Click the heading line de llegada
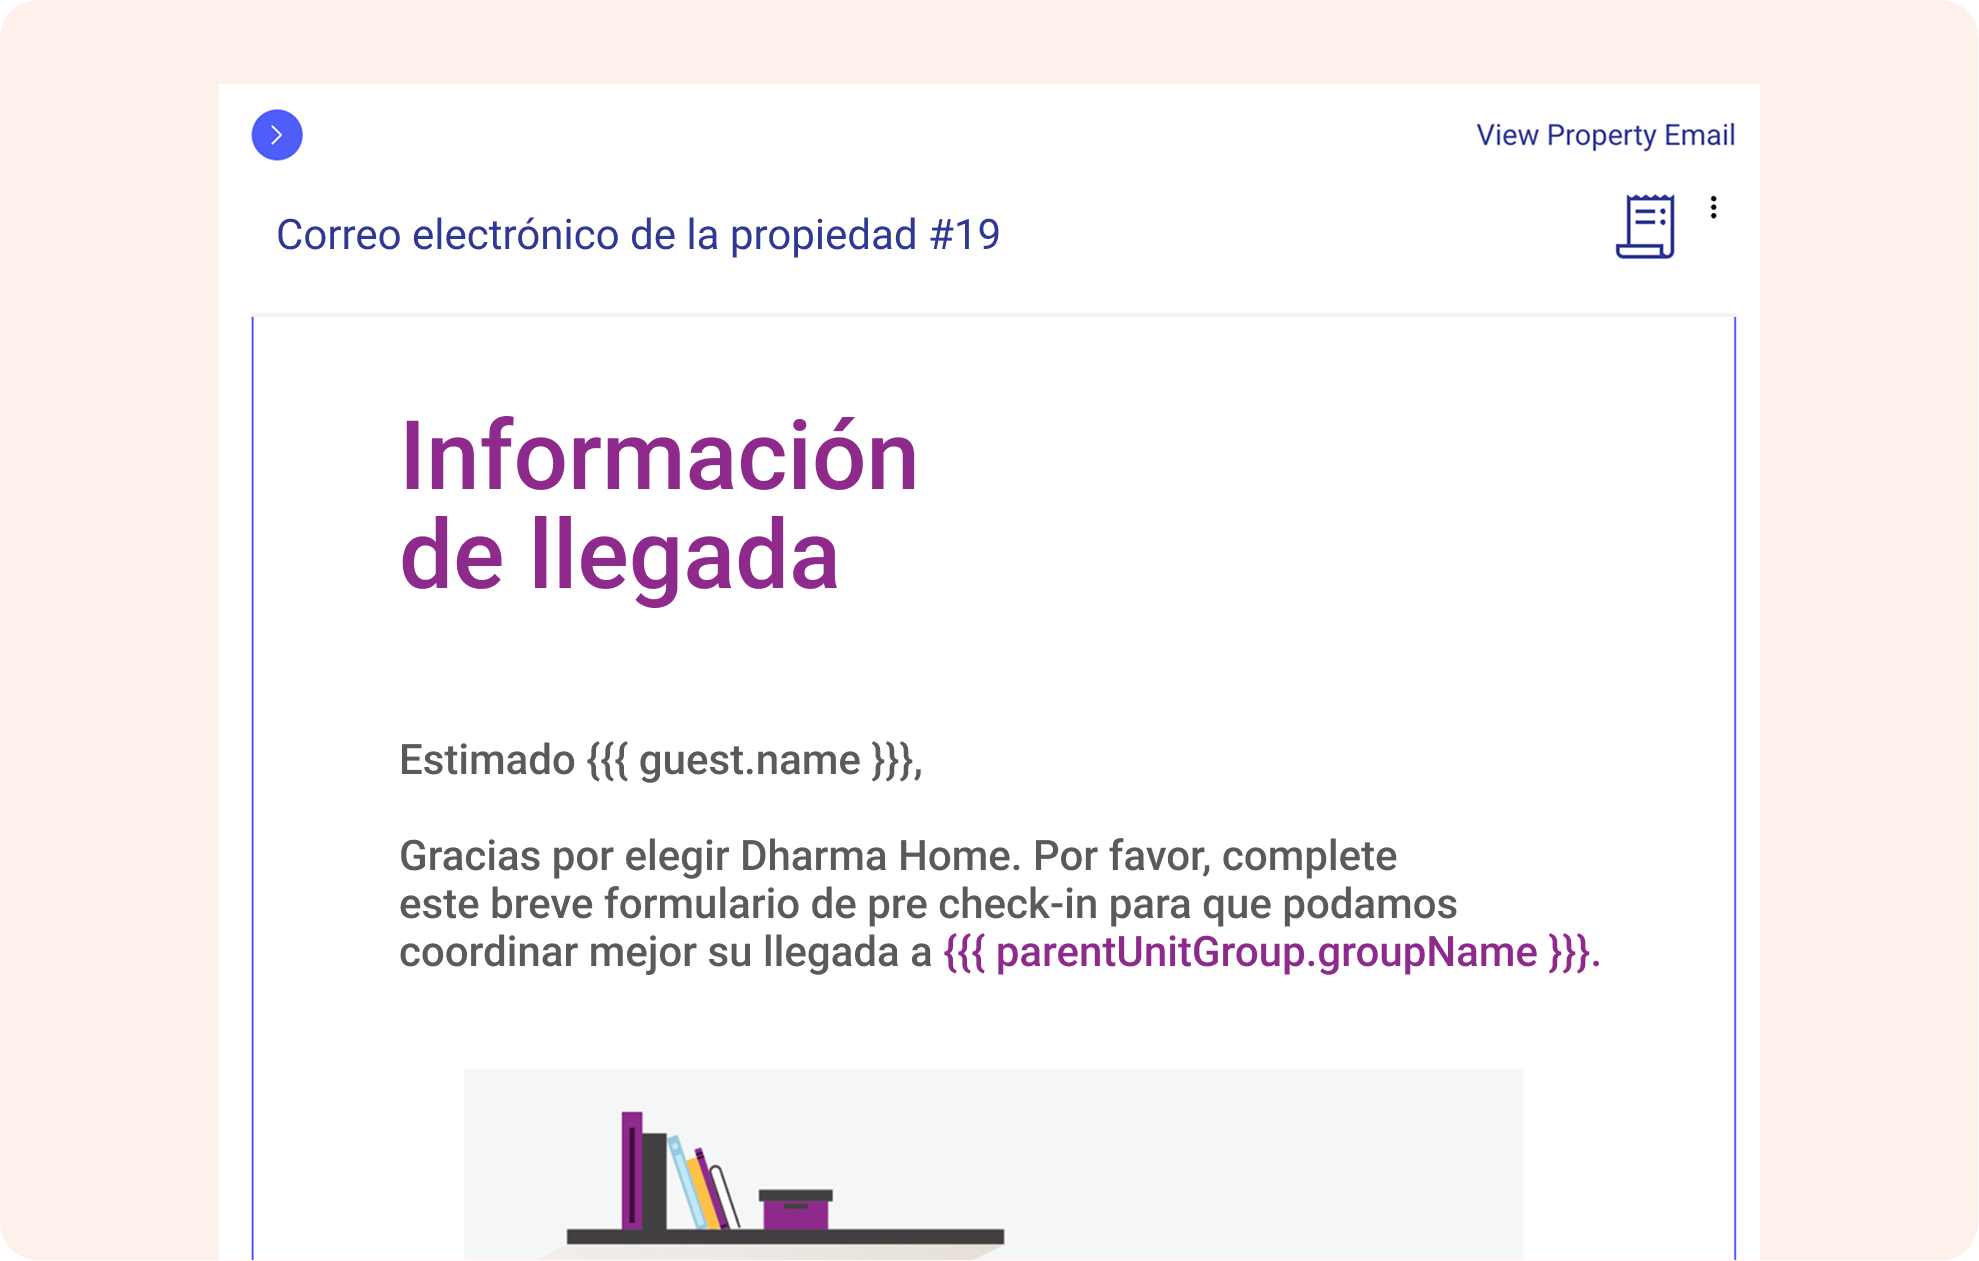This screenshot has width=1979, height=1261. (x=618, y=556)
